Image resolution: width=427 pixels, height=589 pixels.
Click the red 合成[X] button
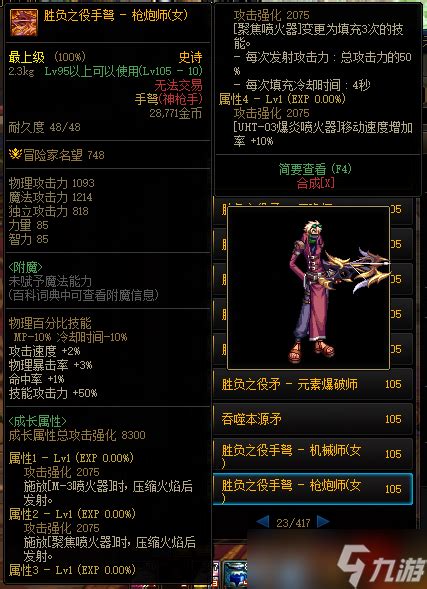point(315,183)
